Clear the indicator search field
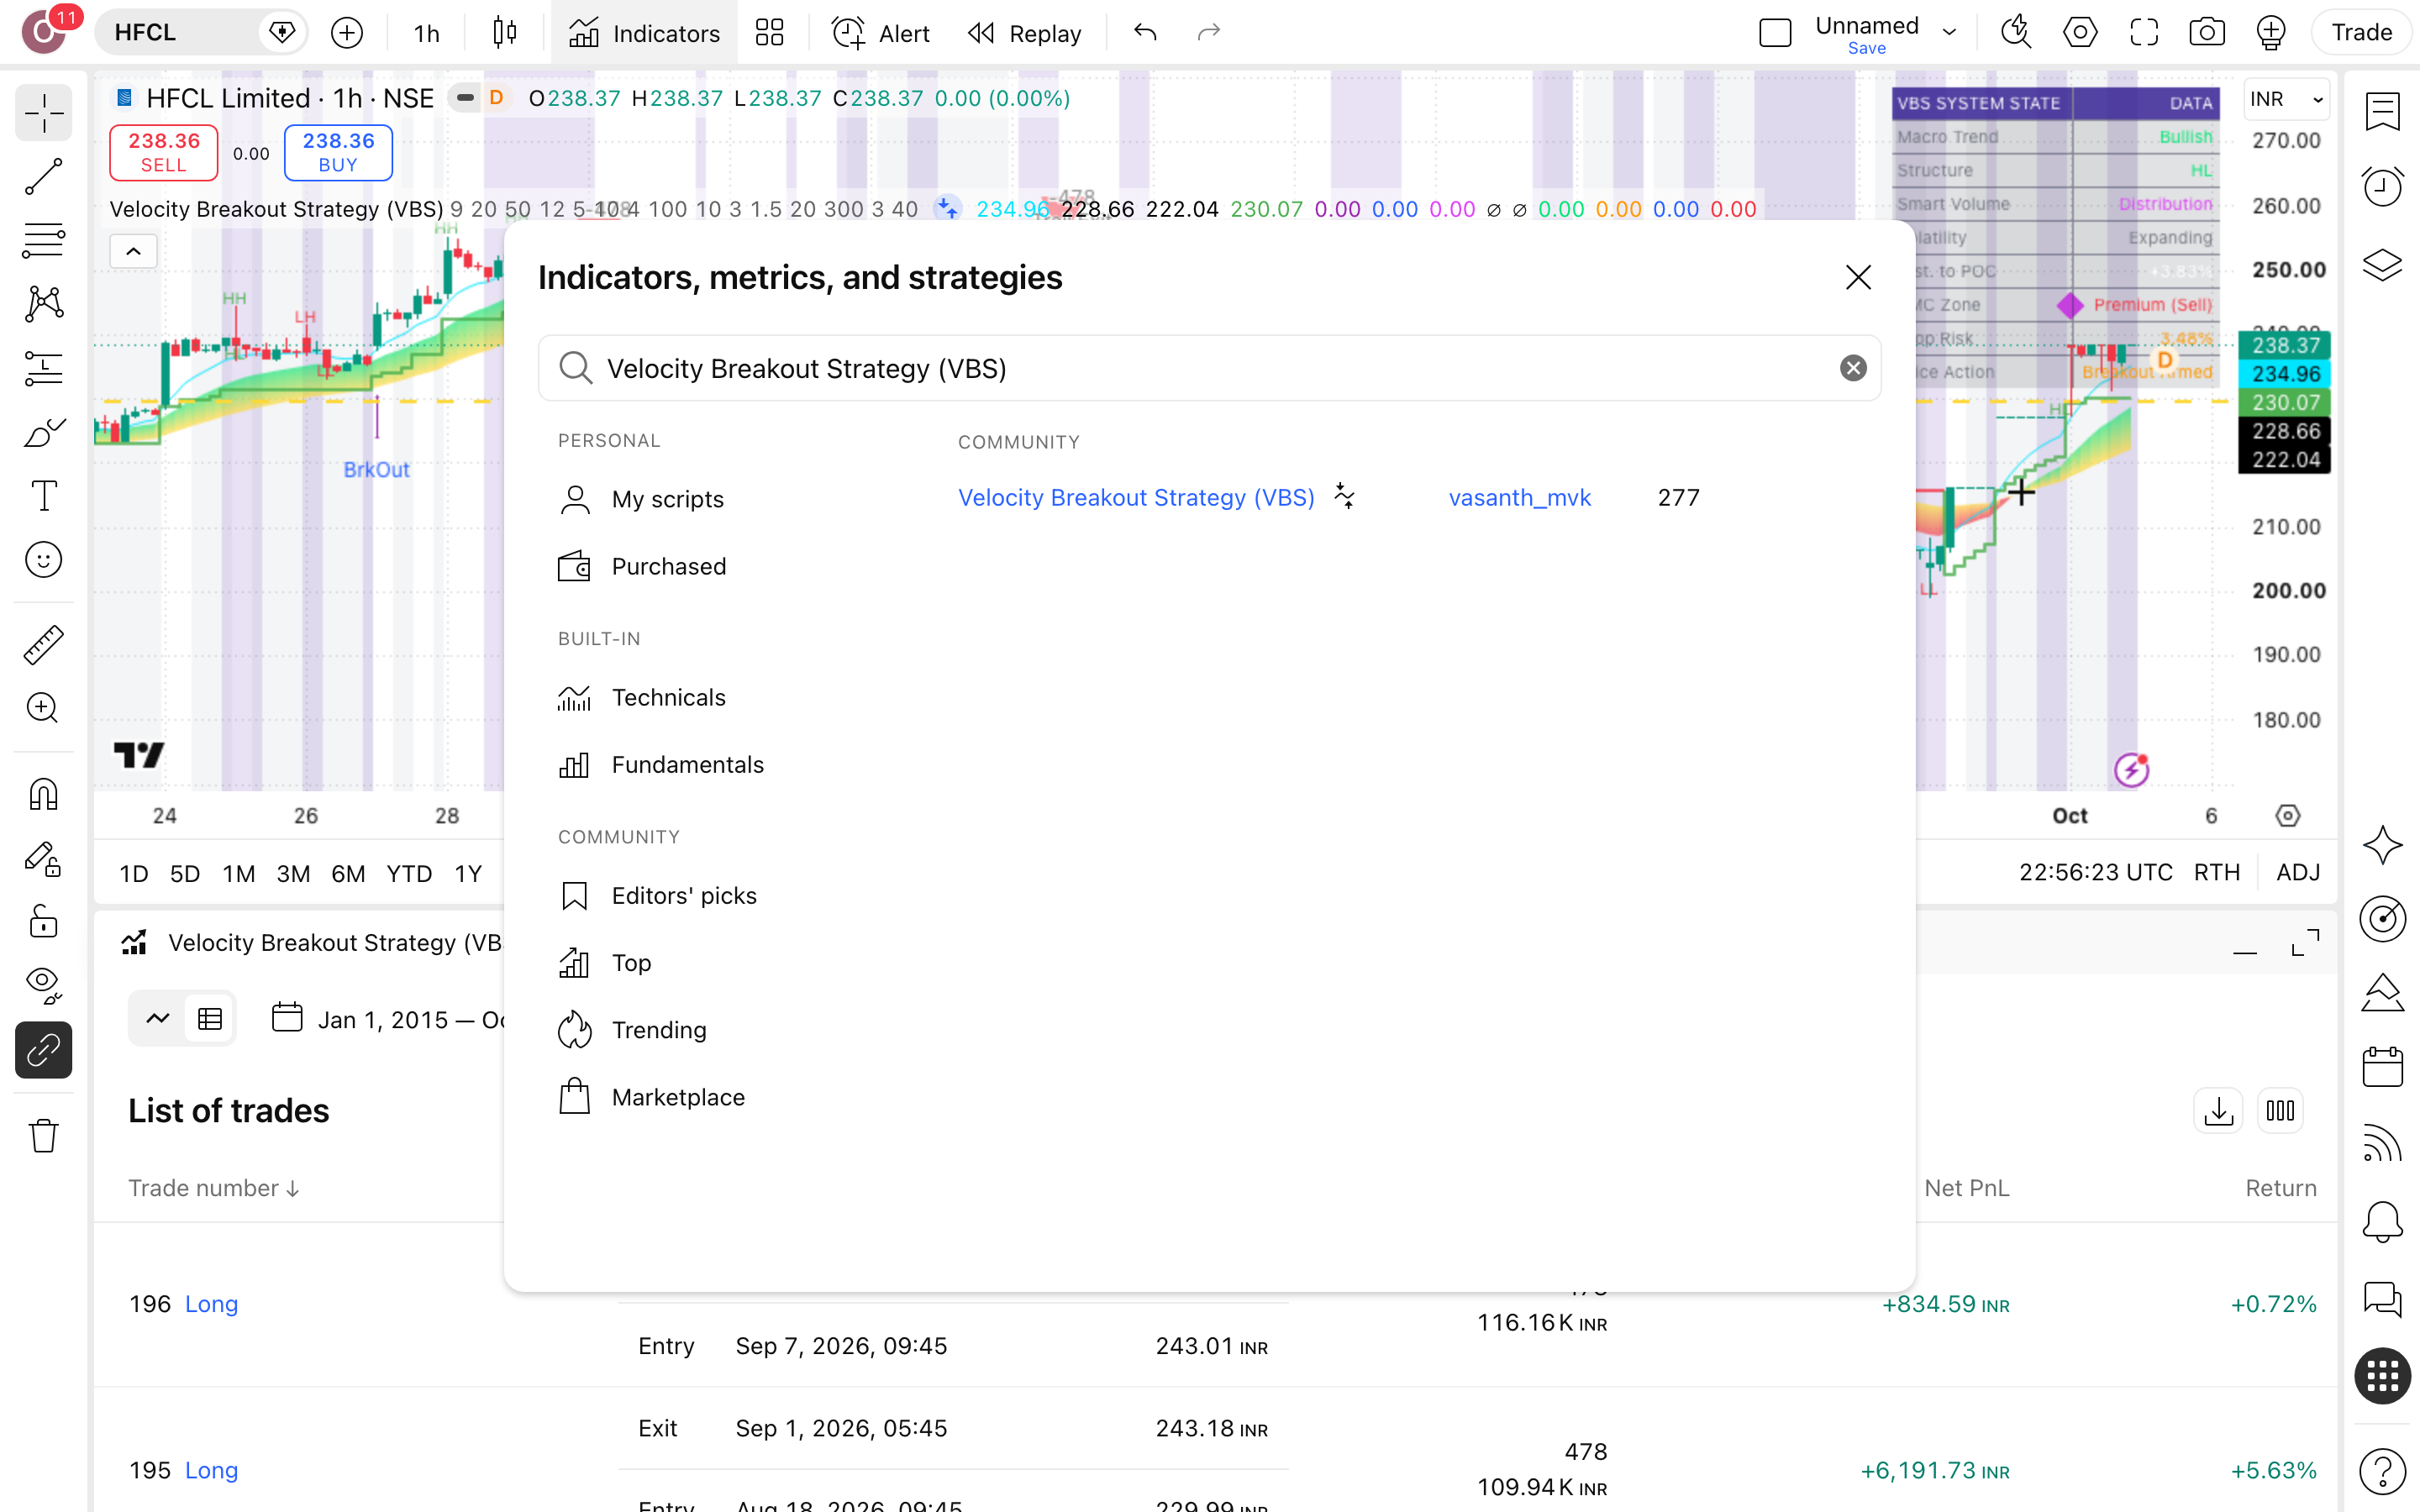2420x1512 pixels. (x=1853, y=368)
